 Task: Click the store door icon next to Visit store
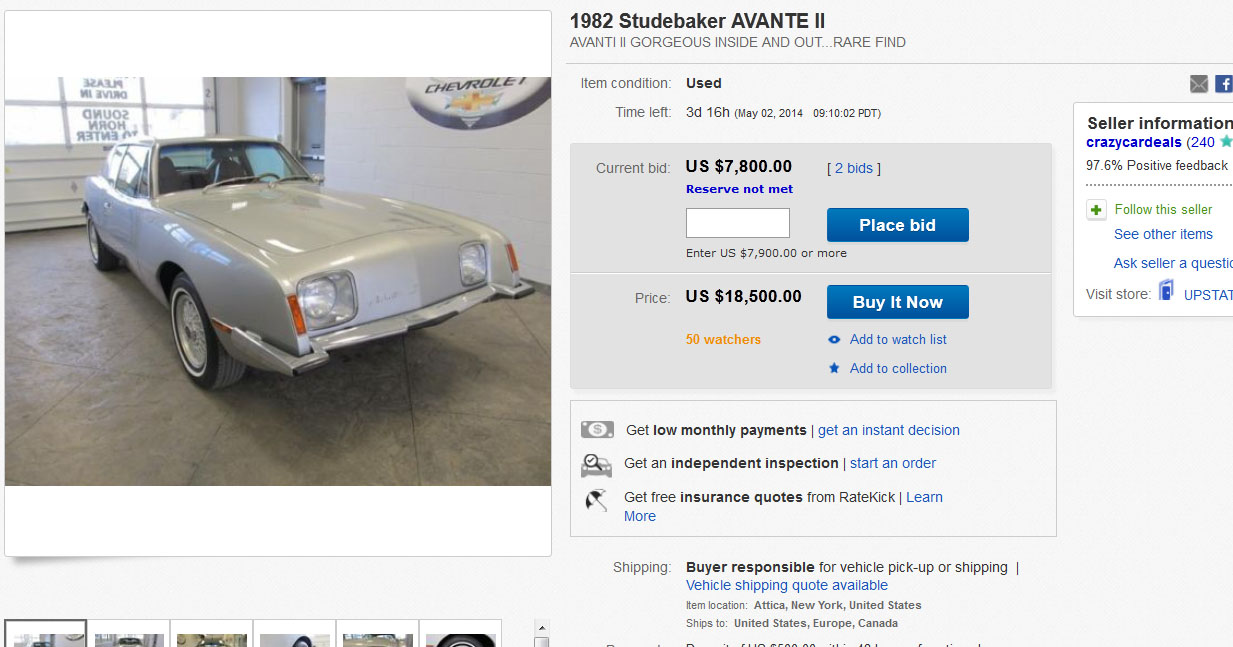tap(1167, 292)
